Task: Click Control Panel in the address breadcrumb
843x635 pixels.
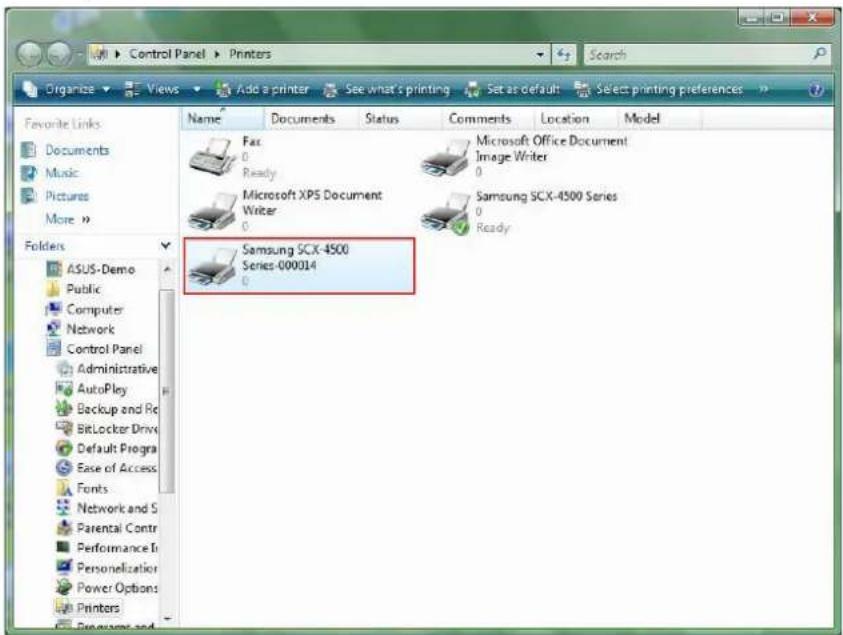Action: [x=167, y=54]
